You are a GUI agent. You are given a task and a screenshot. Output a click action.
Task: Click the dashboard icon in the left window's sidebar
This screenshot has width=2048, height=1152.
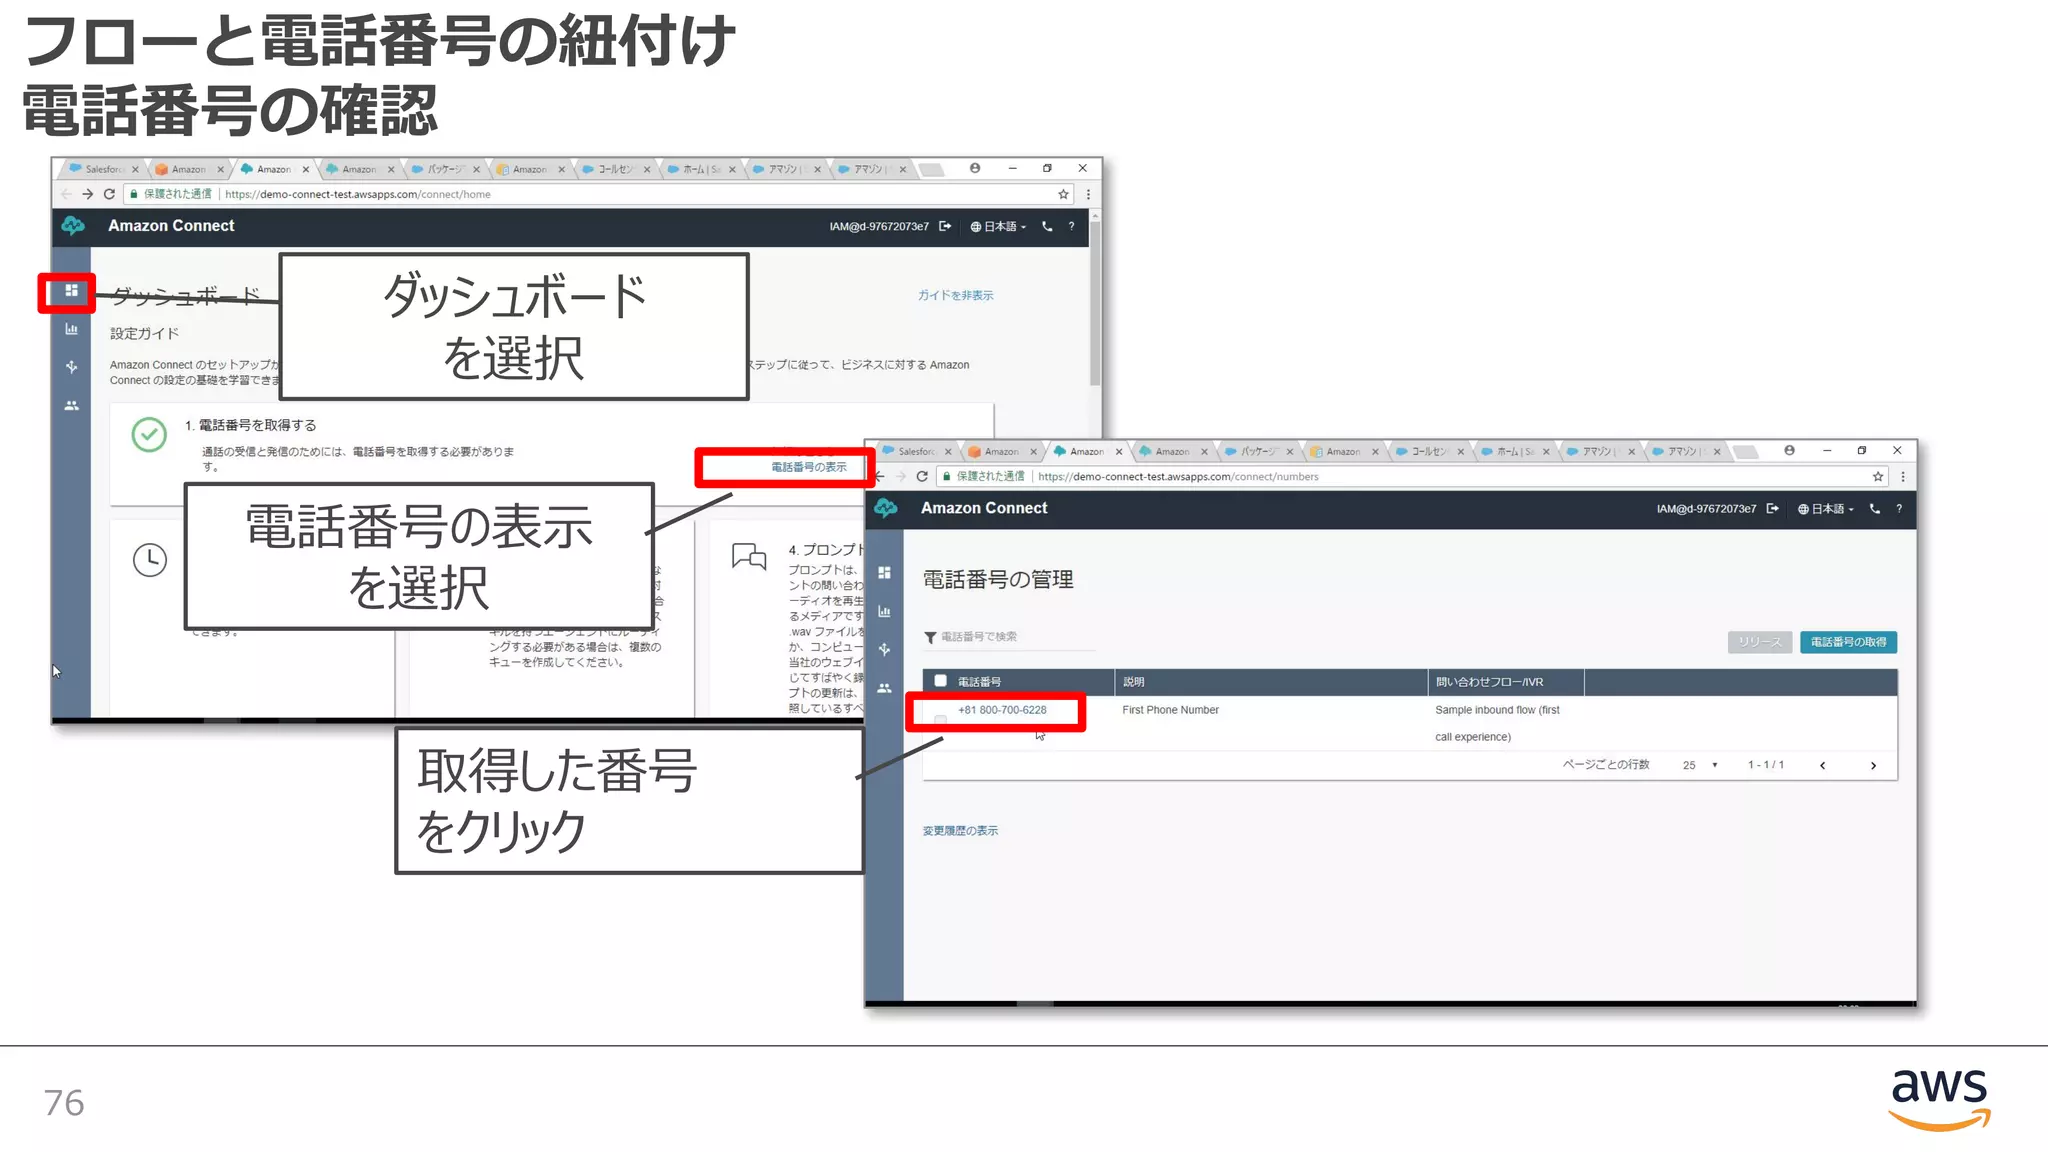pyautogui.click(x=71, y=291)
